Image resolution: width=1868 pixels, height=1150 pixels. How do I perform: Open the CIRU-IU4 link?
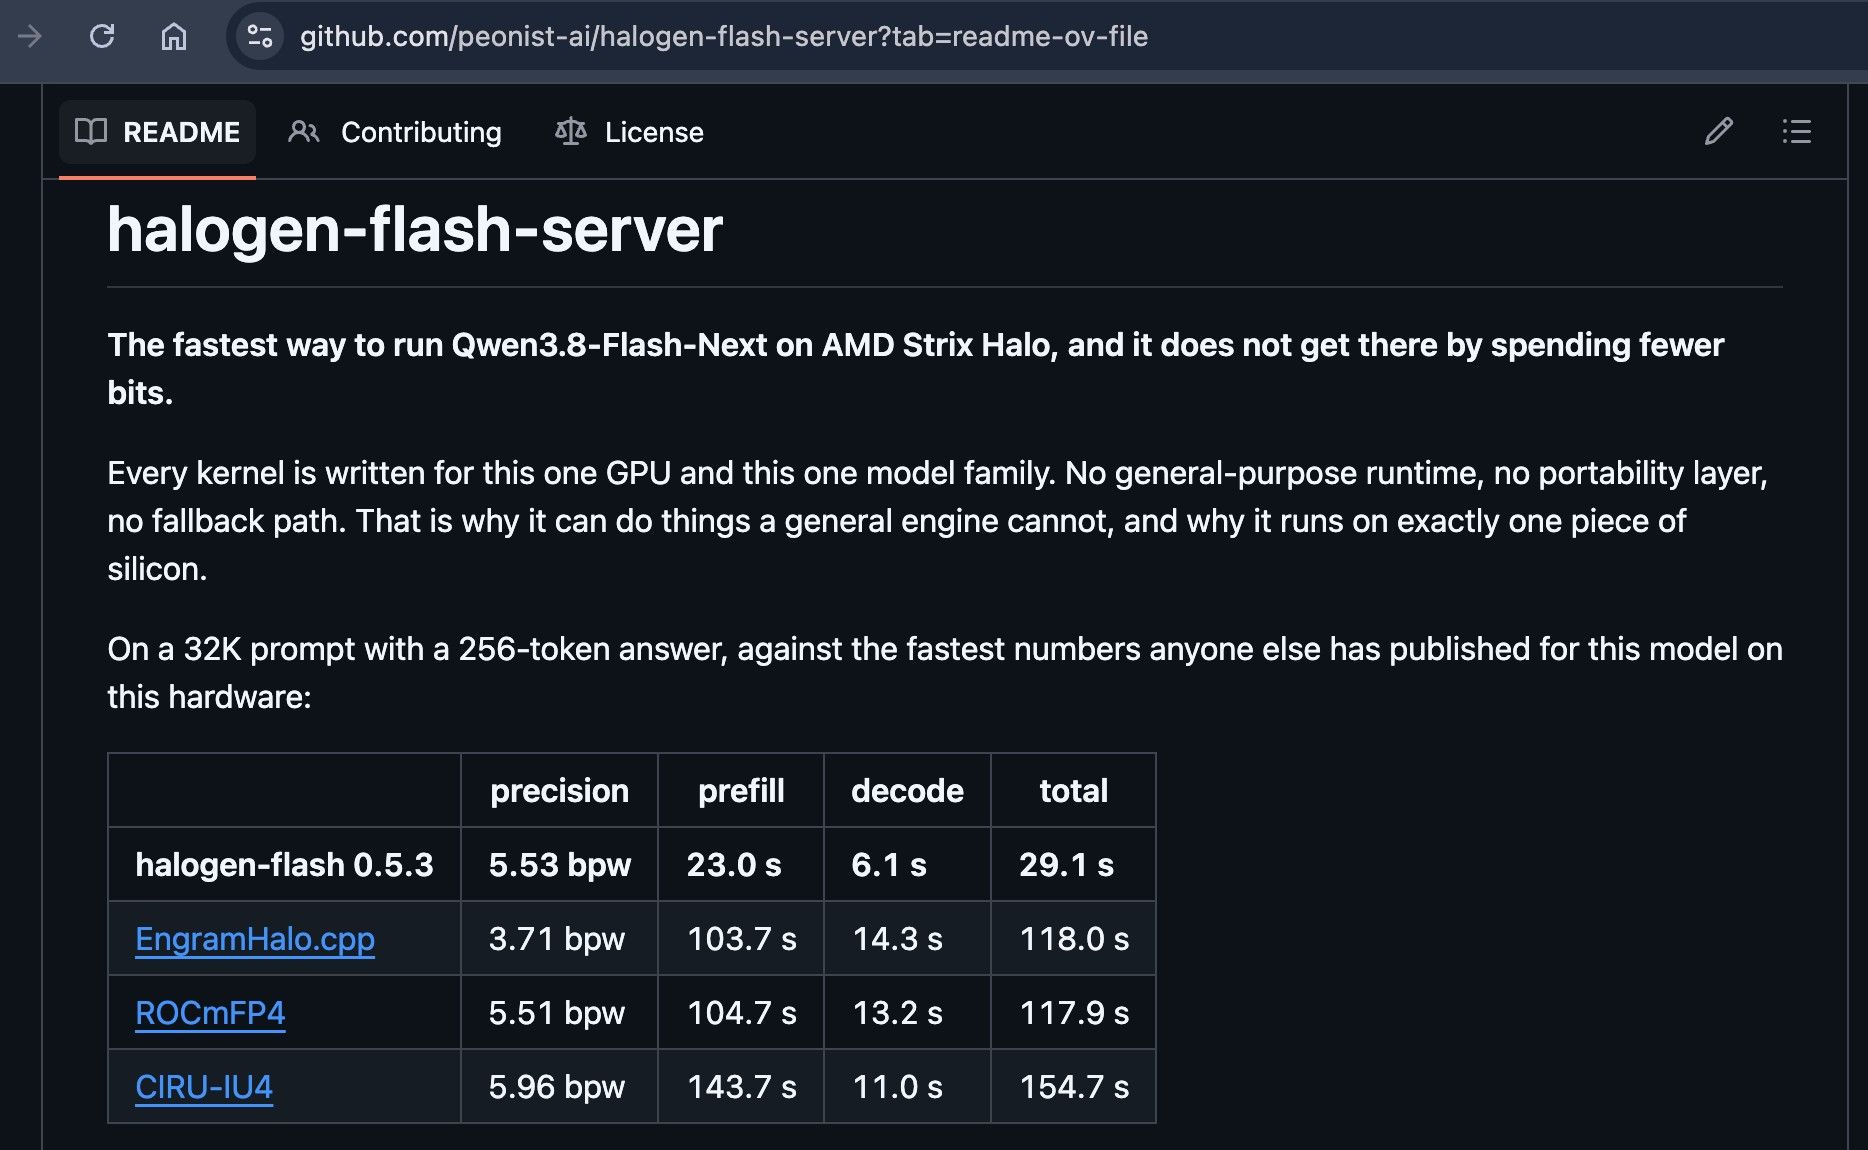[204, 1087]
